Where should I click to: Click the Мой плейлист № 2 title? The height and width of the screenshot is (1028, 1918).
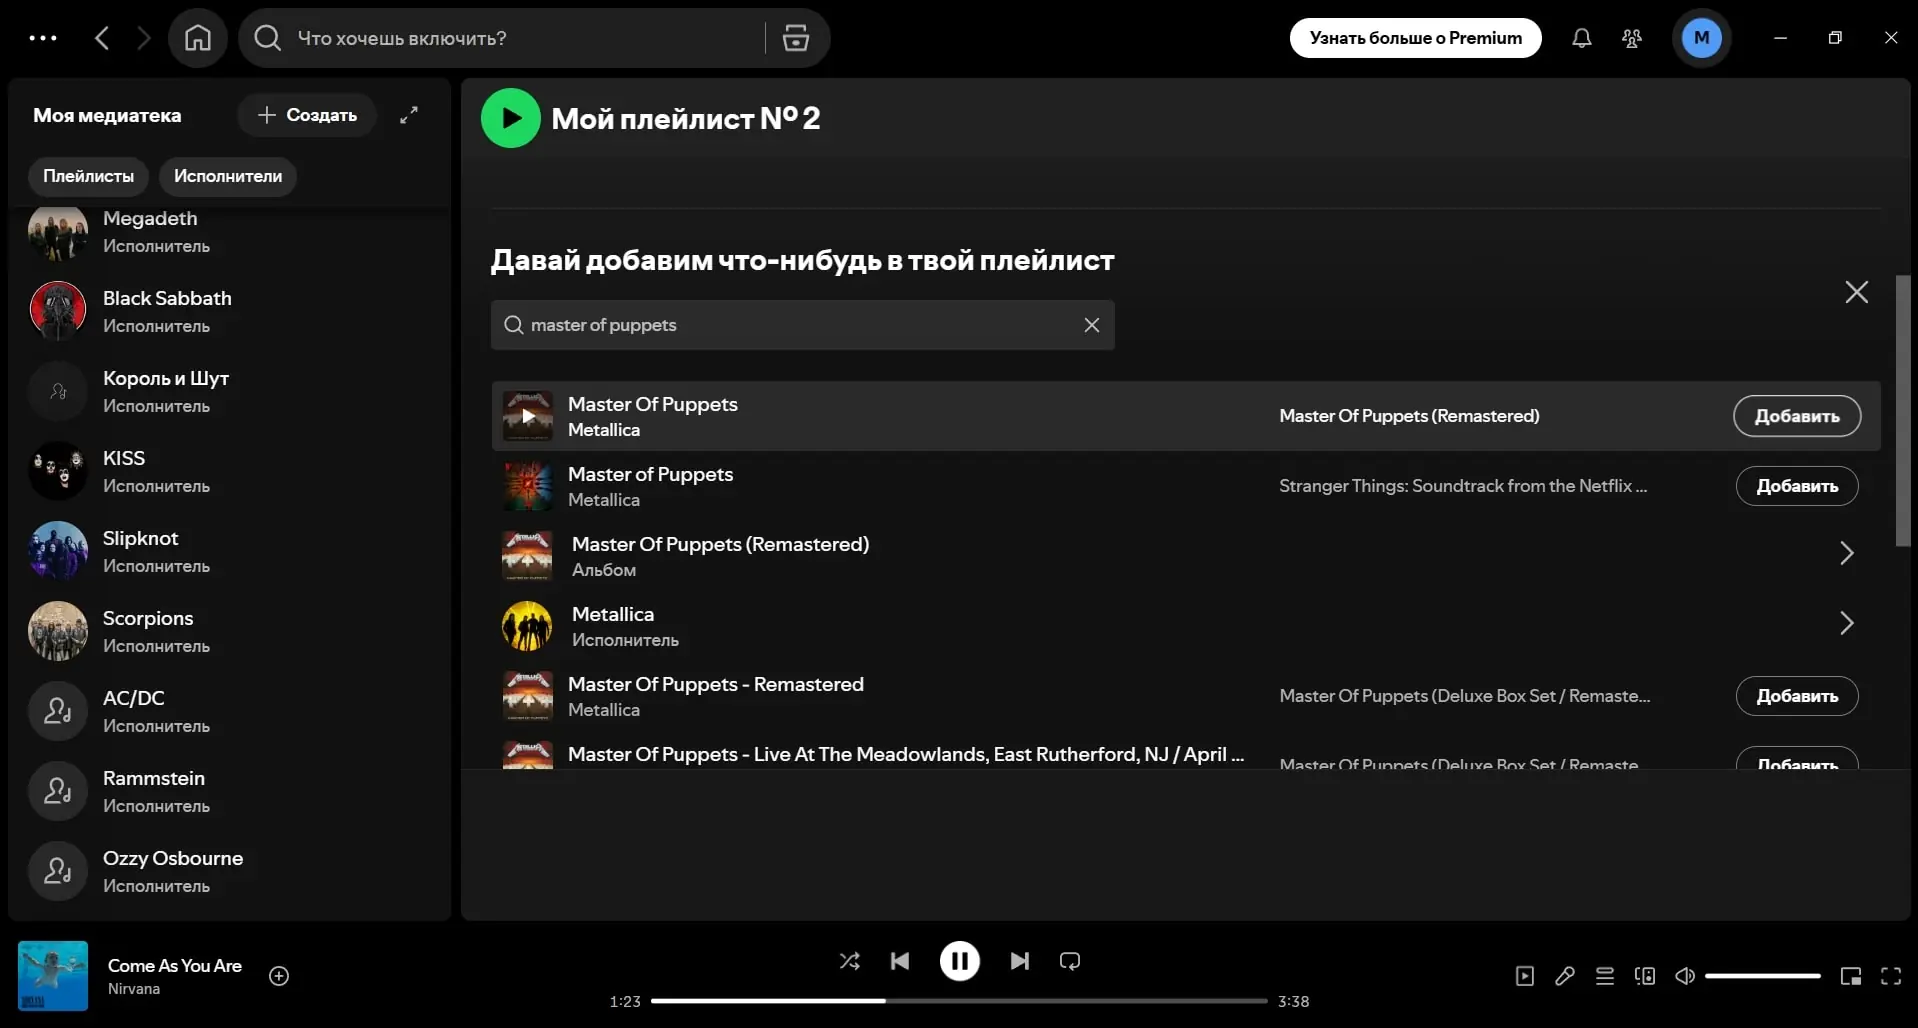point(686,118)
